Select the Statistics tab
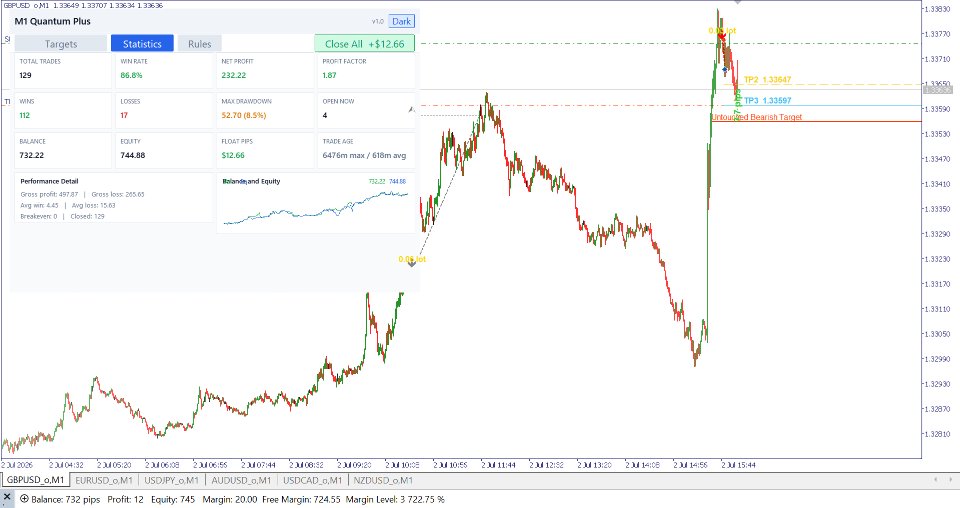 [142, 43]
